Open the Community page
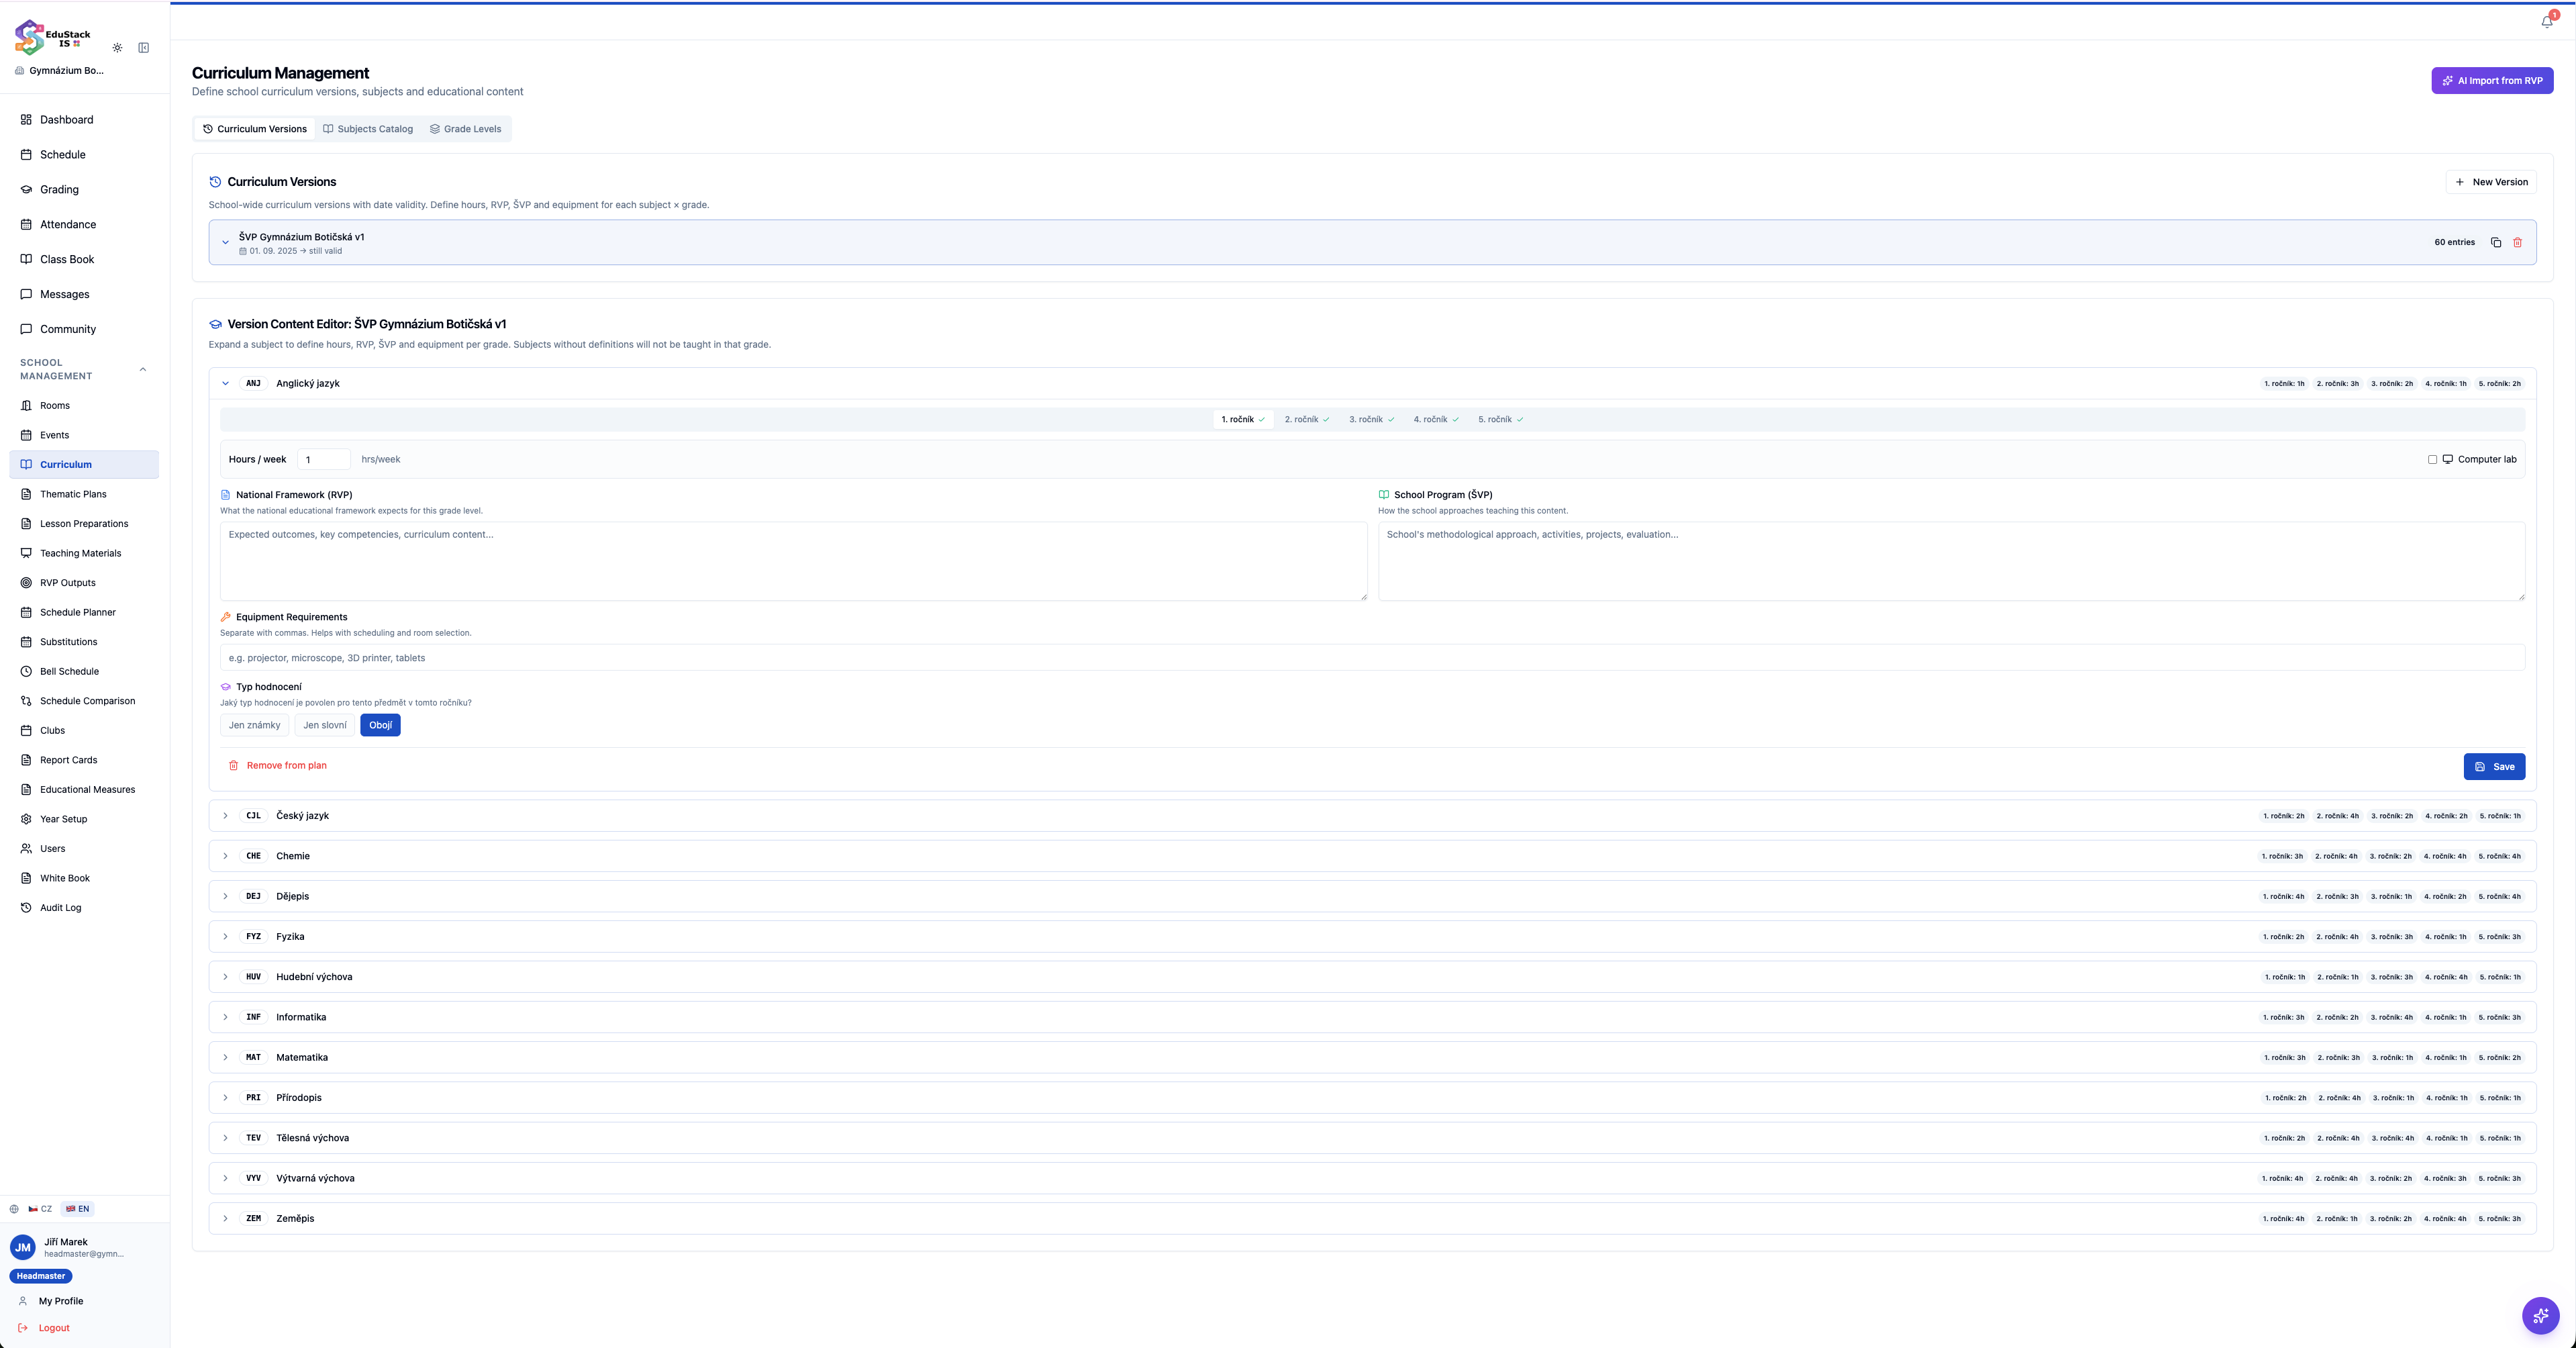Image resolution: width=2576 pixels, height=1348 pixels. point(84,329)
